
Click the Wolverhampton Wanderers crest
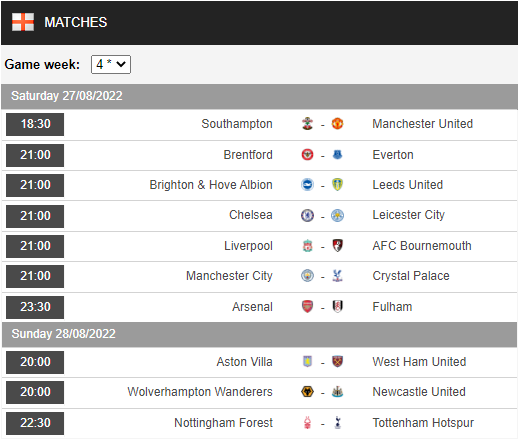tap(307, 392)
